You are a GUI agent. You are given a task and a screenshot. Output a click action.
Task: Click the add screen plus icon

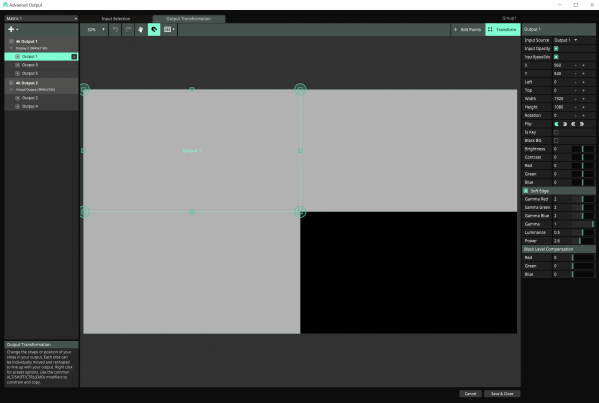[11, 29]
